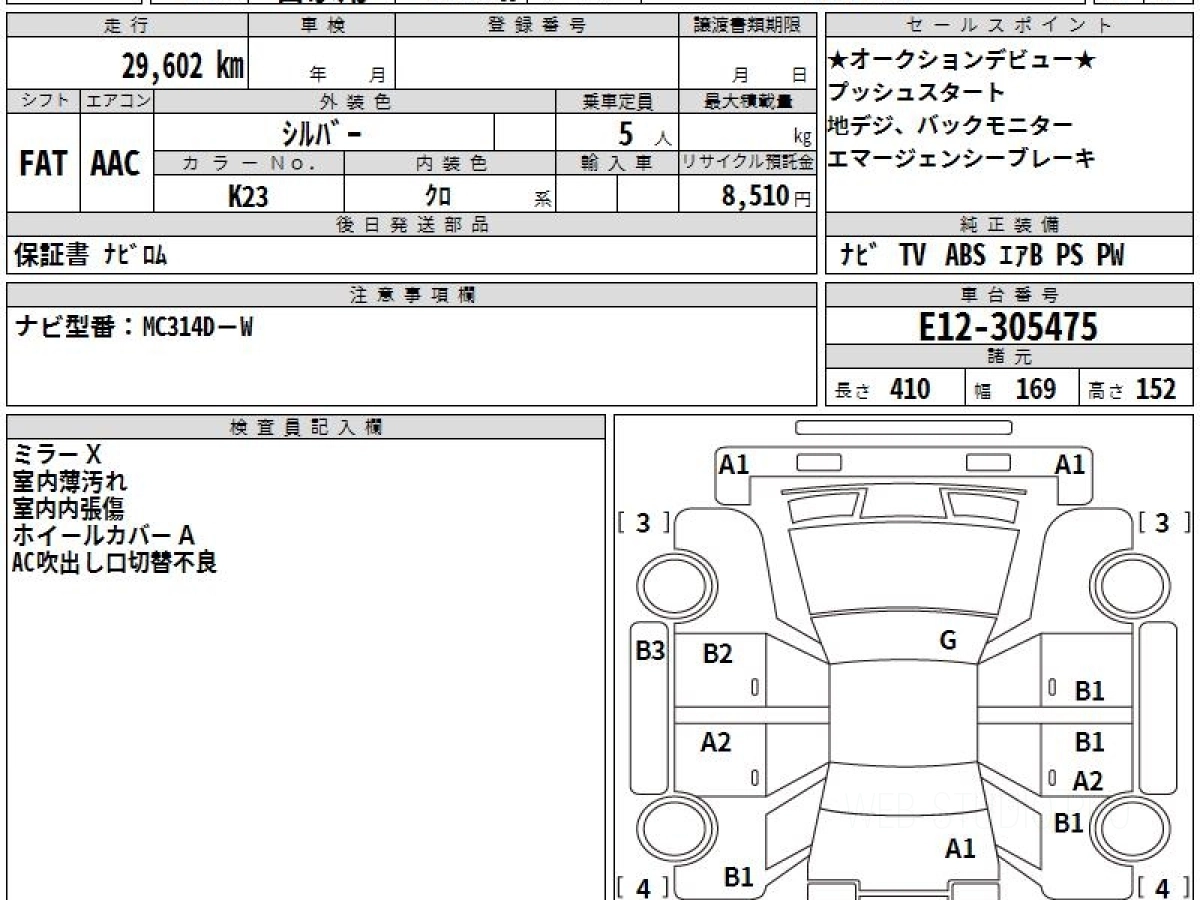This screenshot has width=1200, height=900.
Task: Select the ナビ TV ABS equipment line
Action: click(x=982, y=256)
